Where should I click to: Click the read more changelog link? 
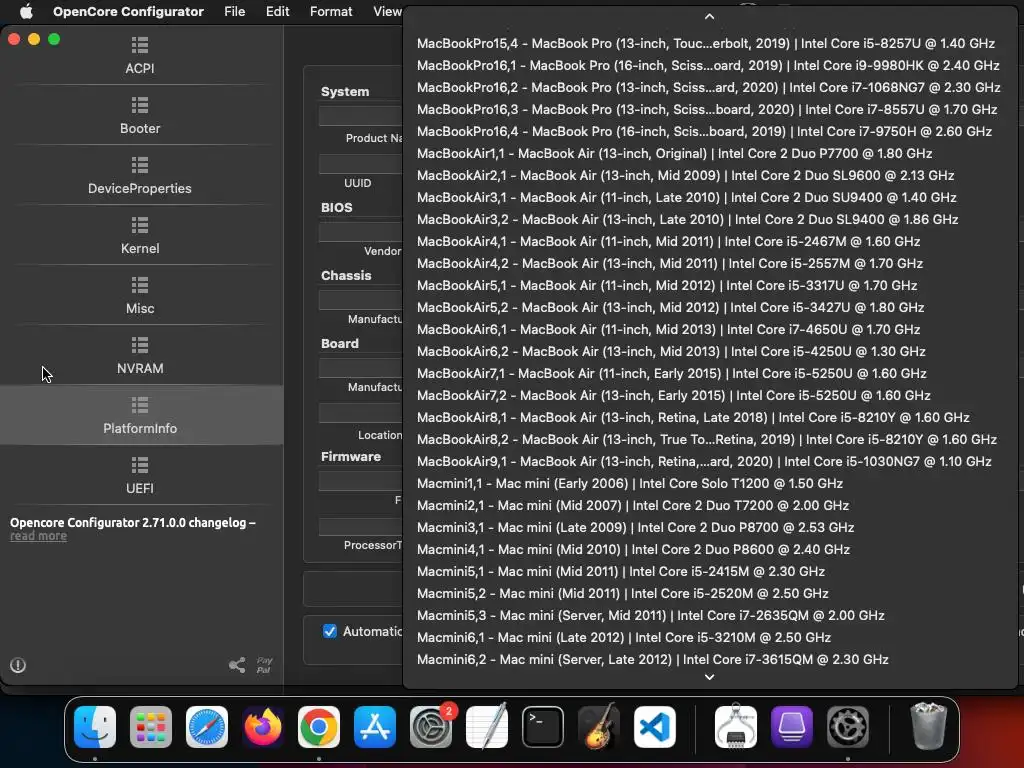[x=39, y=536]
